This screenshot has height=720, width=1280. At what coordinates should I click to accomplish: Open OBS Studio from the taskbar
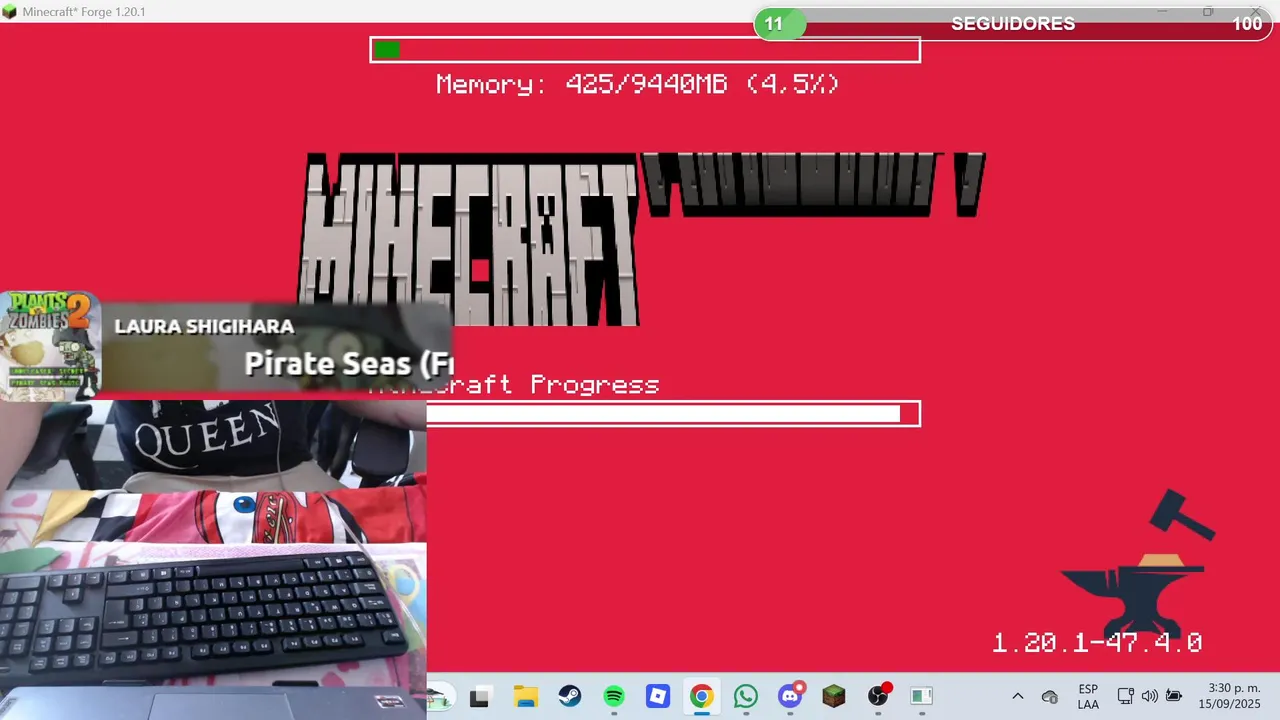pos(879,696)
